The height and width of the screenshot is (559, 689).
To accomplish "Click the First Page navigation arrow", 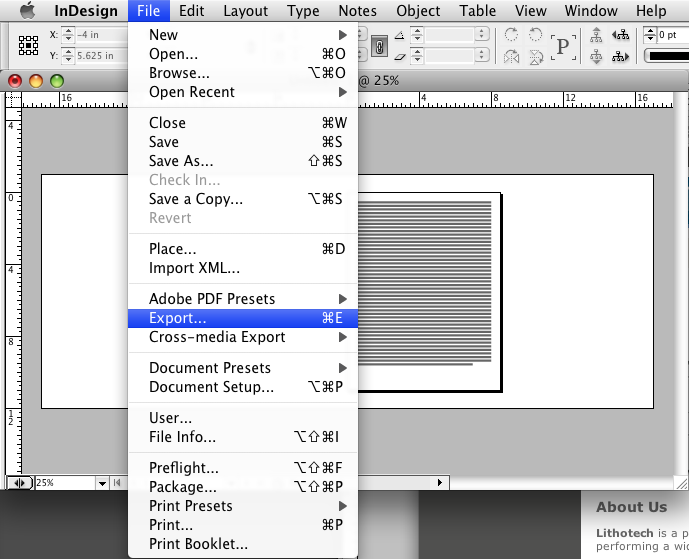I will click(x=117, y=483).
